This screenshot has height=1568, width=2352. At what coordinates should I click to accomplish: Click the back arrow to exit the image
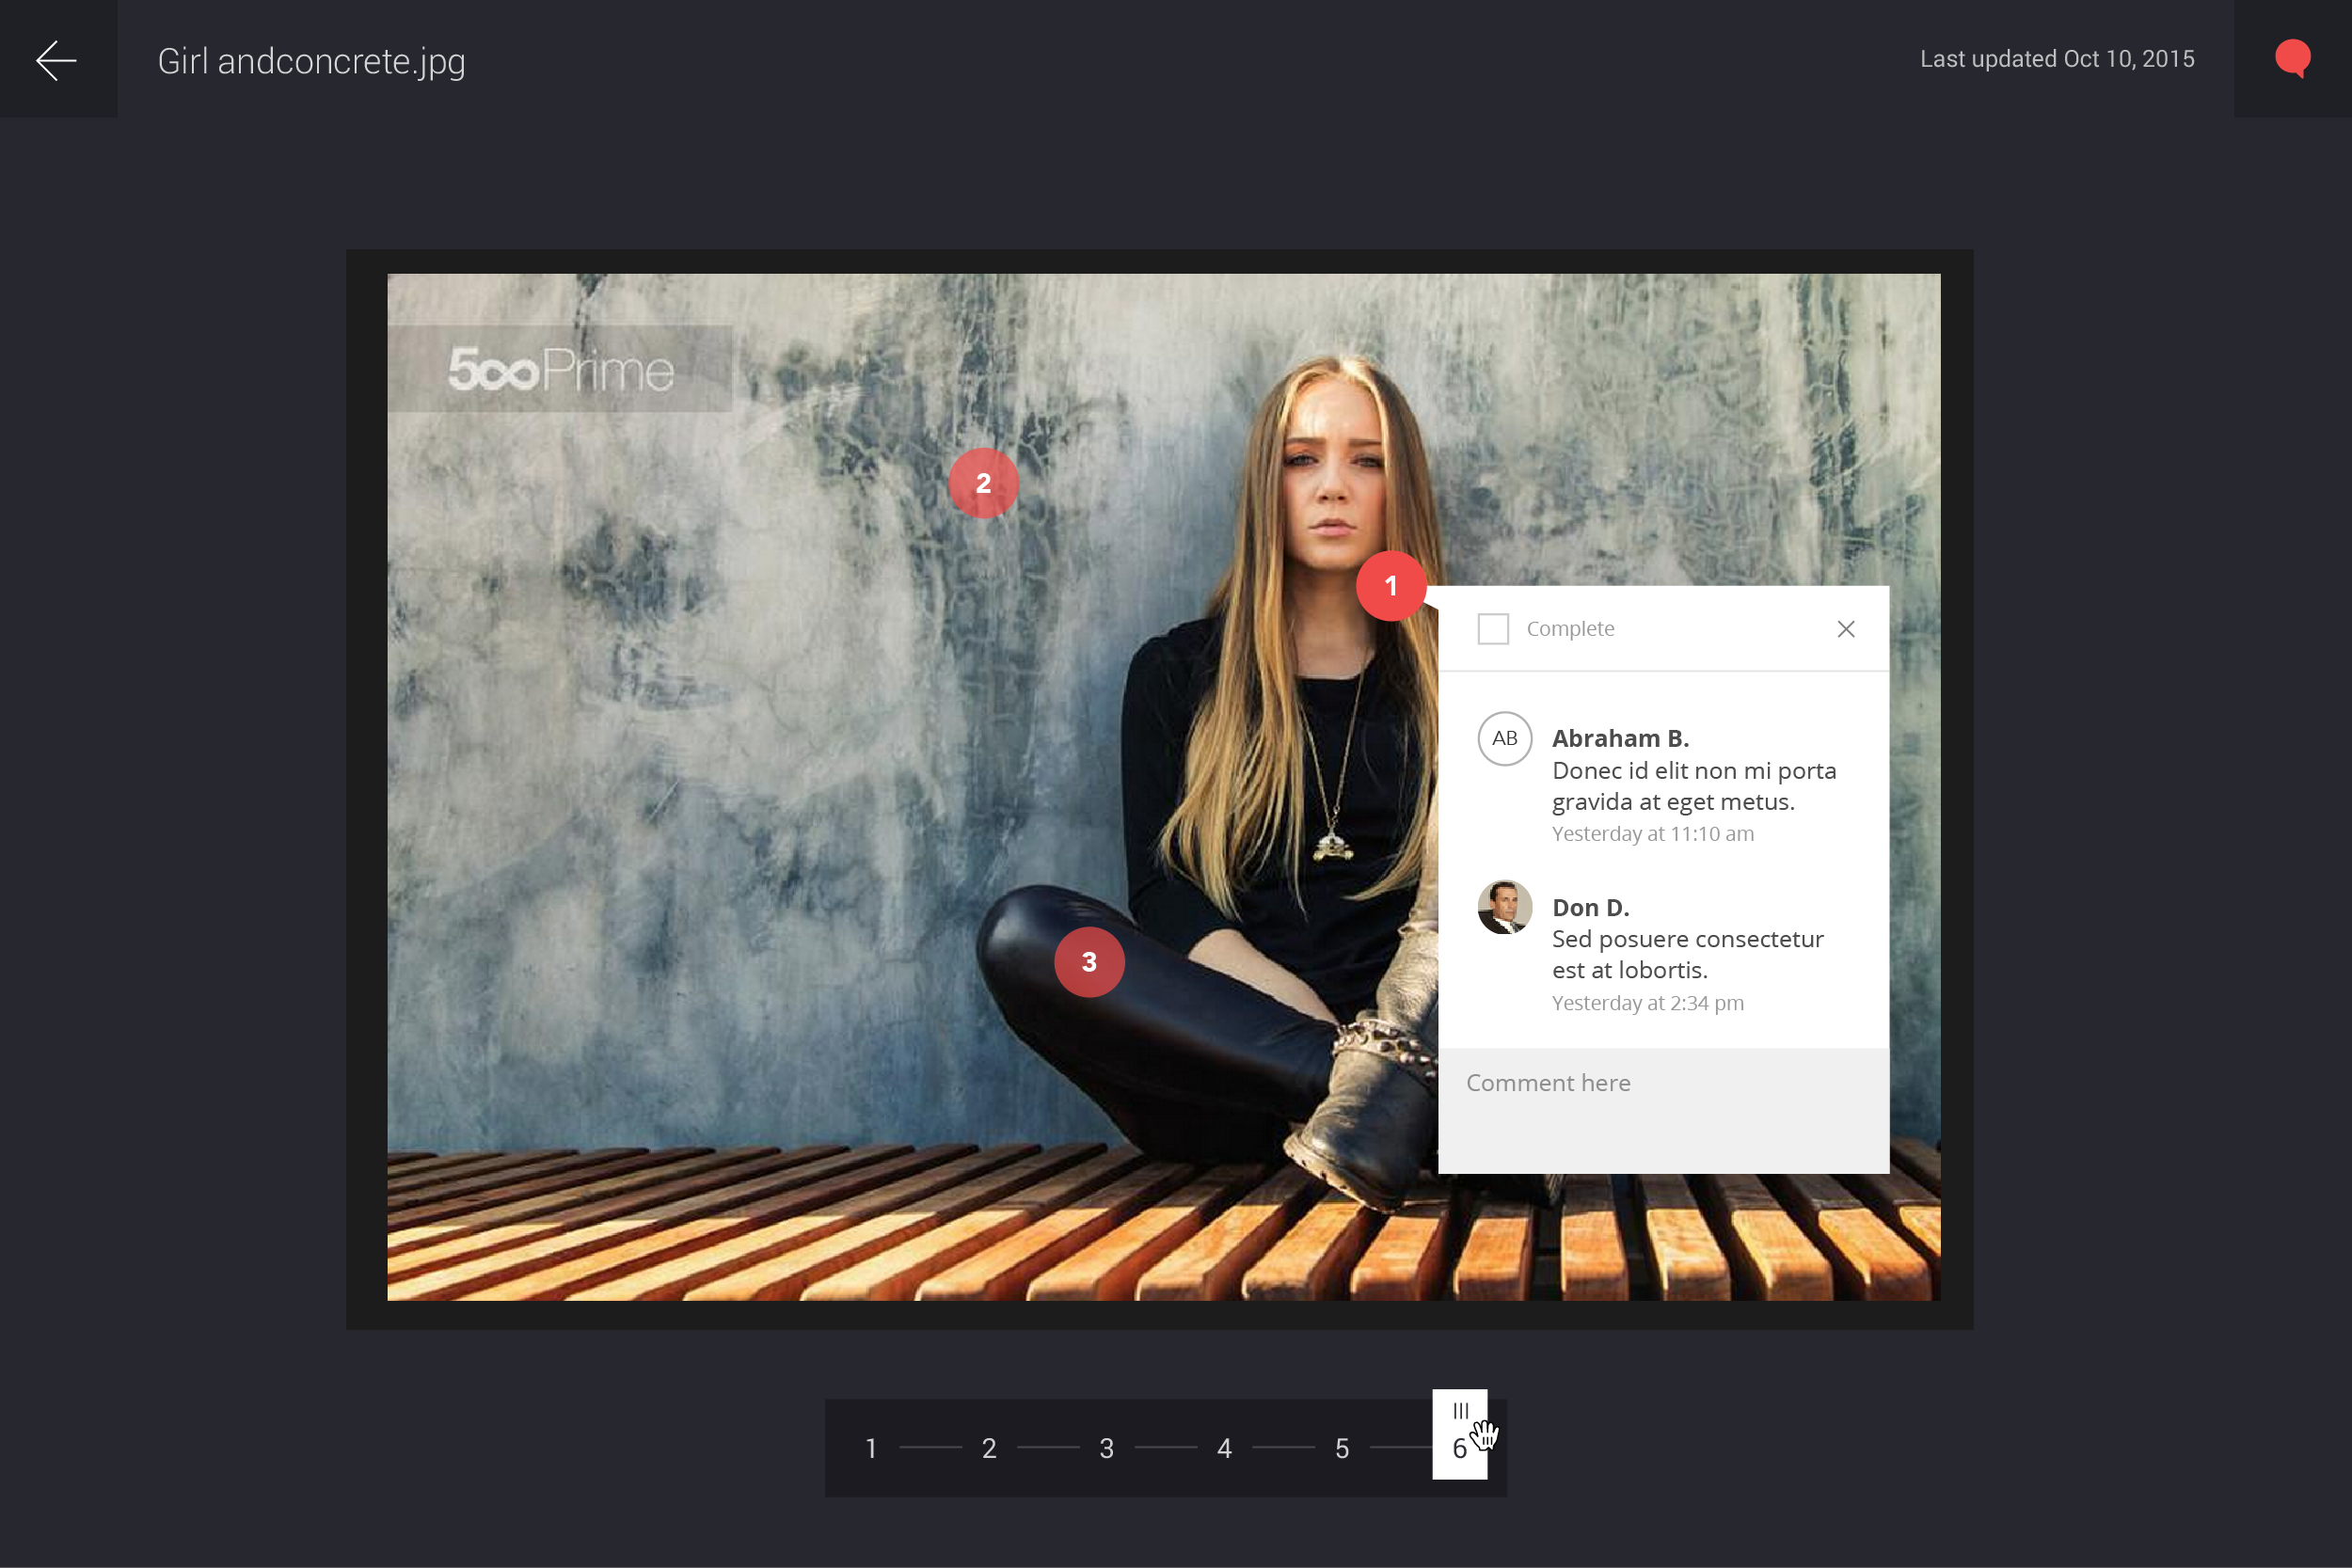coord(57,60)
